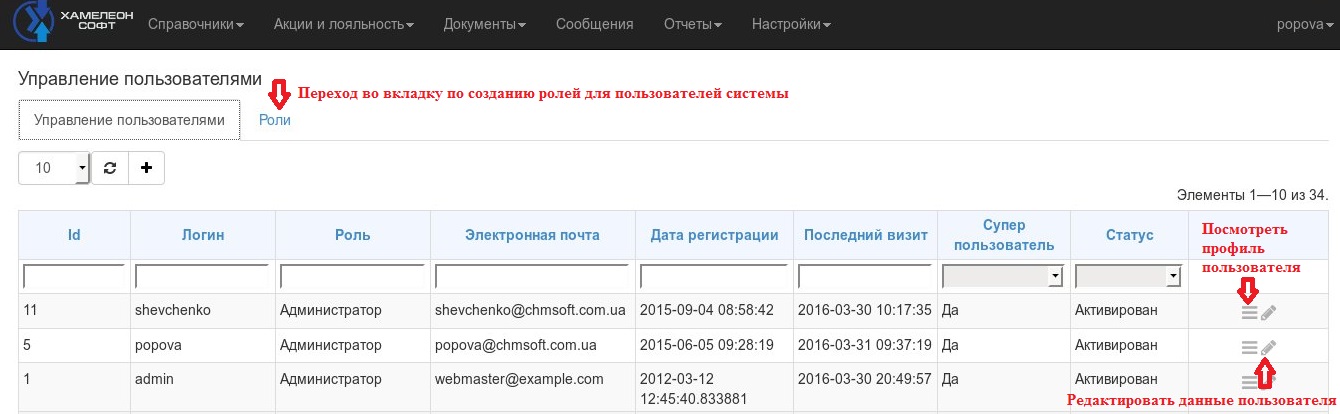The height and width of the screenshot is (414, 1340).
Task: Open the Настройки menu
Action: click(x=791, y=24)
